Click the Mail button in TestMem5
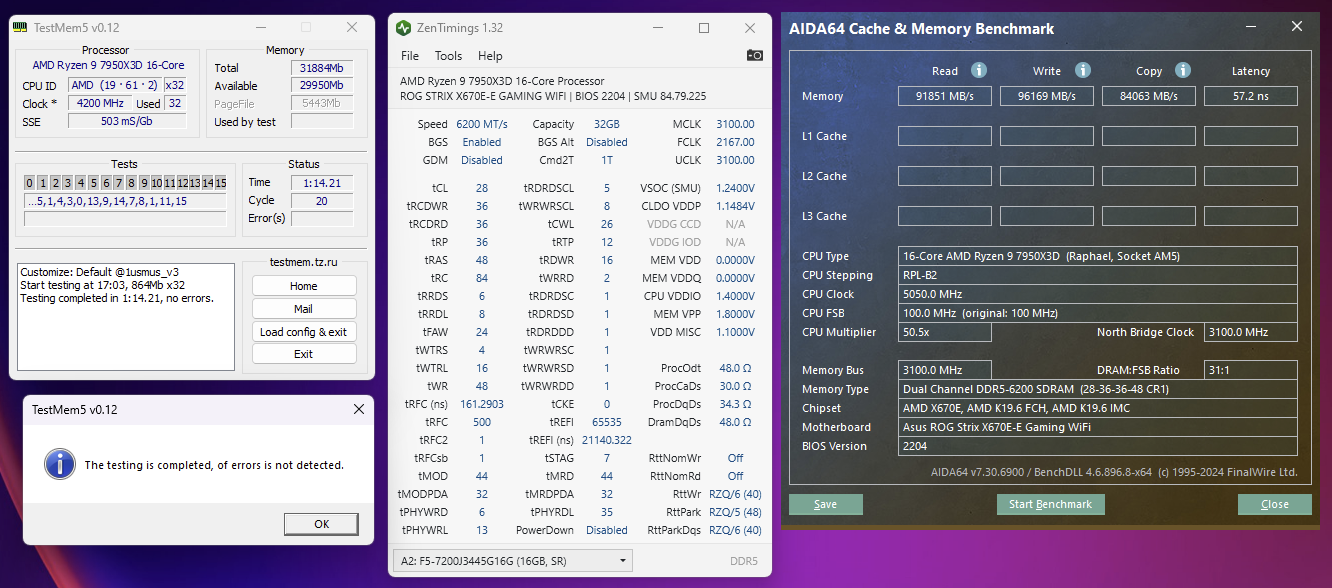The image size is (1332, 588). tap(304, 309)
